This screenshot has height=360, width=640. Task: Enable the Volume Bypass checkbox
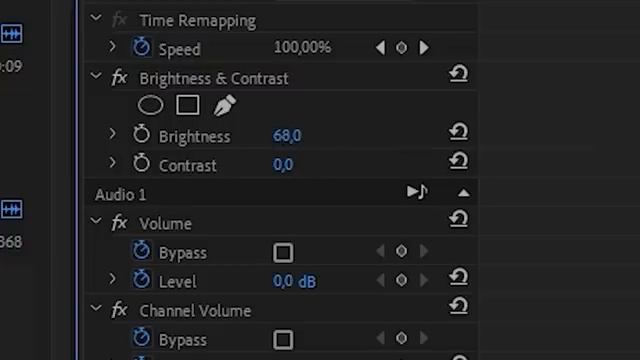(283, 253)
